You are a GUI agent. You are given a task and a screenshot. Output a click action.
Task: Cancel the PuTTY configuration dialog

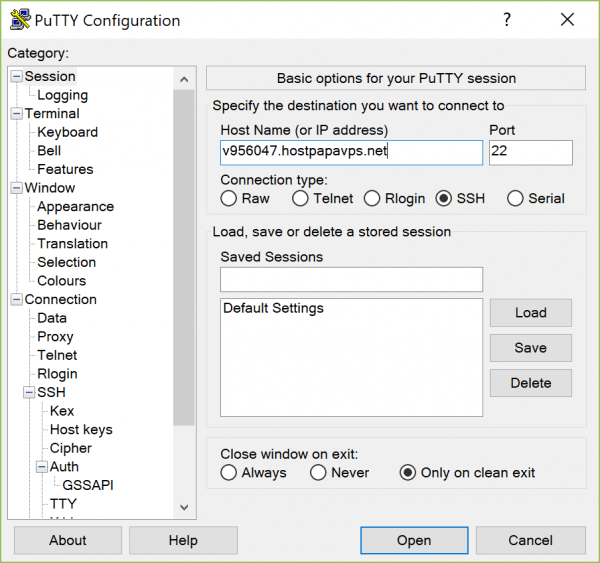click(530, 540)
